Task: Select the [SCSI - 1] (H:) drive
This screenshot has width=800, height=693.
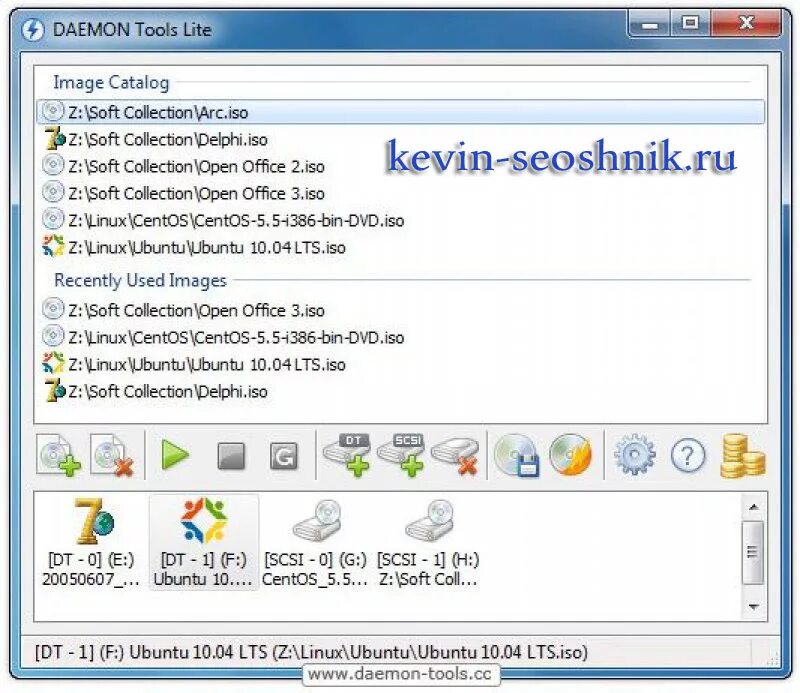Action: pos(428,542)
